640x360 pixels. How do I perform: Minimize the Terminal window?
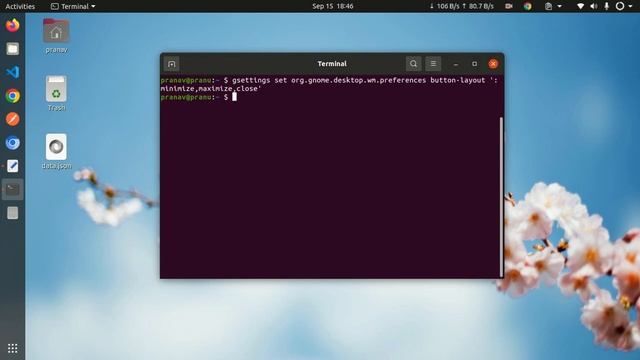click(x=456, y=64)
